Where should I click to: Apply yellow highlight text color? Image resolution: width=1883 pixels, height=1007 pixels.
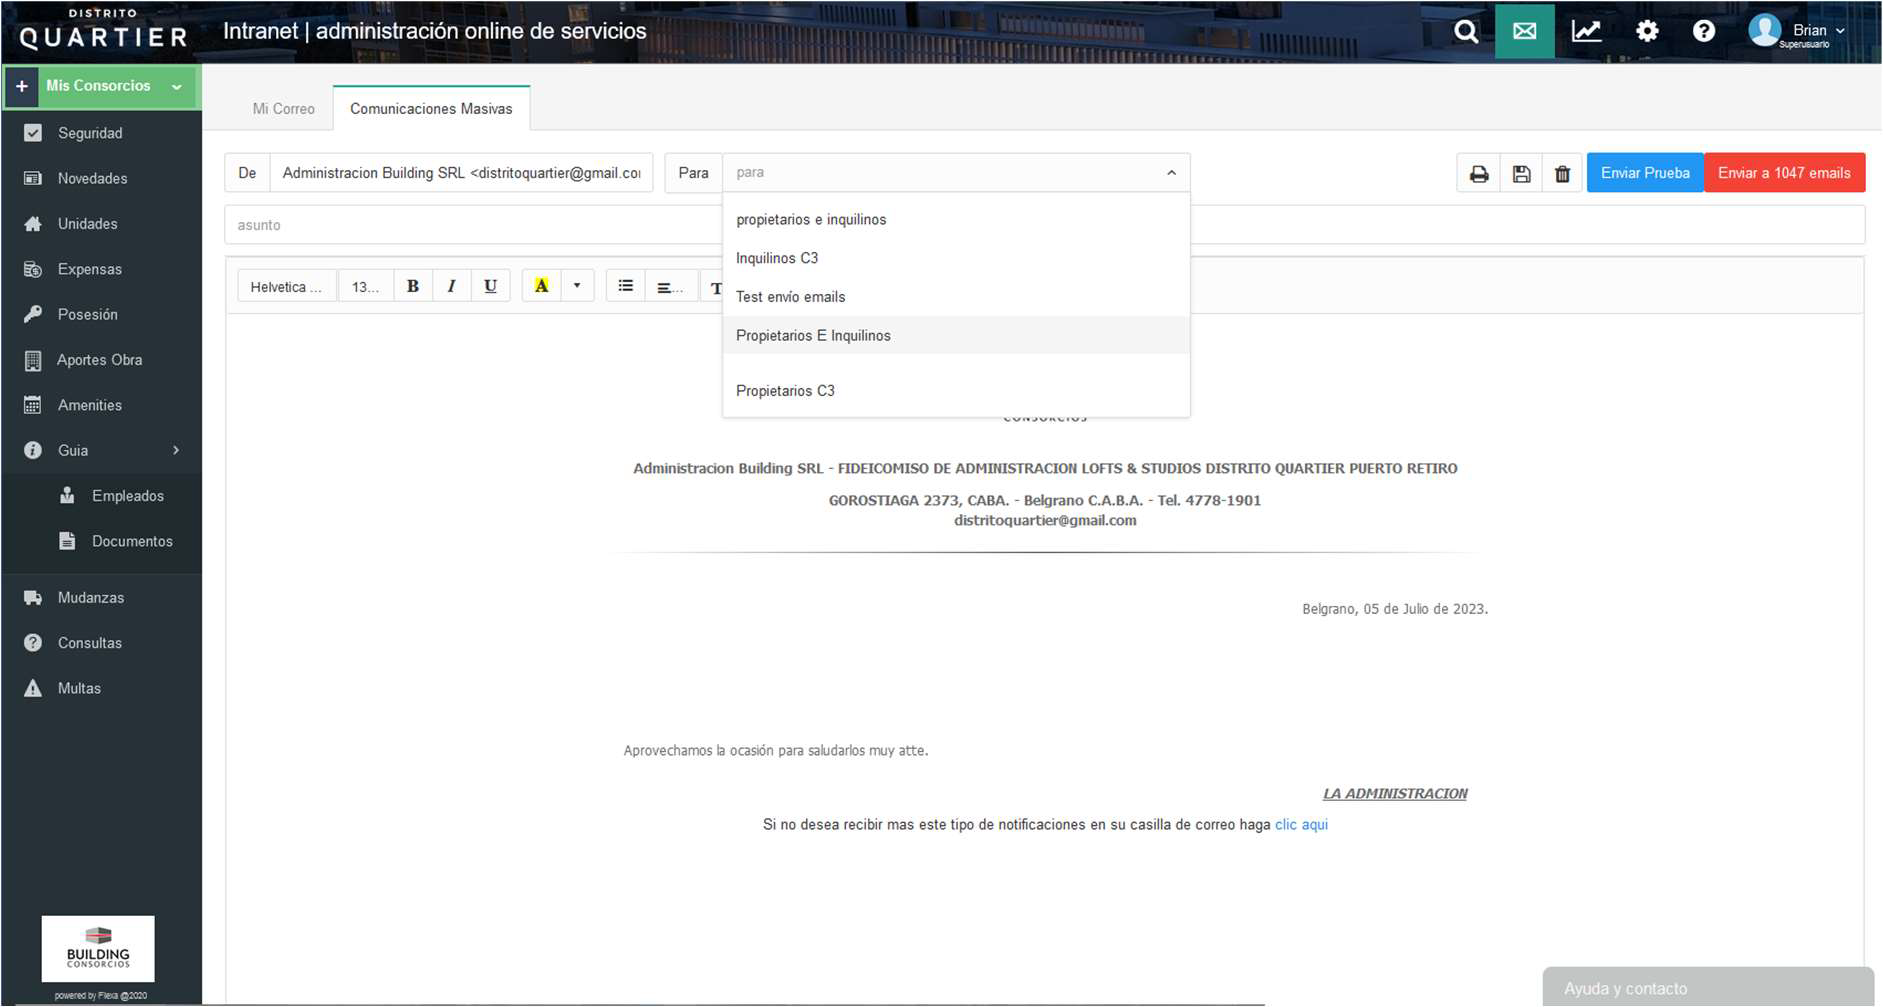point(541,286)
